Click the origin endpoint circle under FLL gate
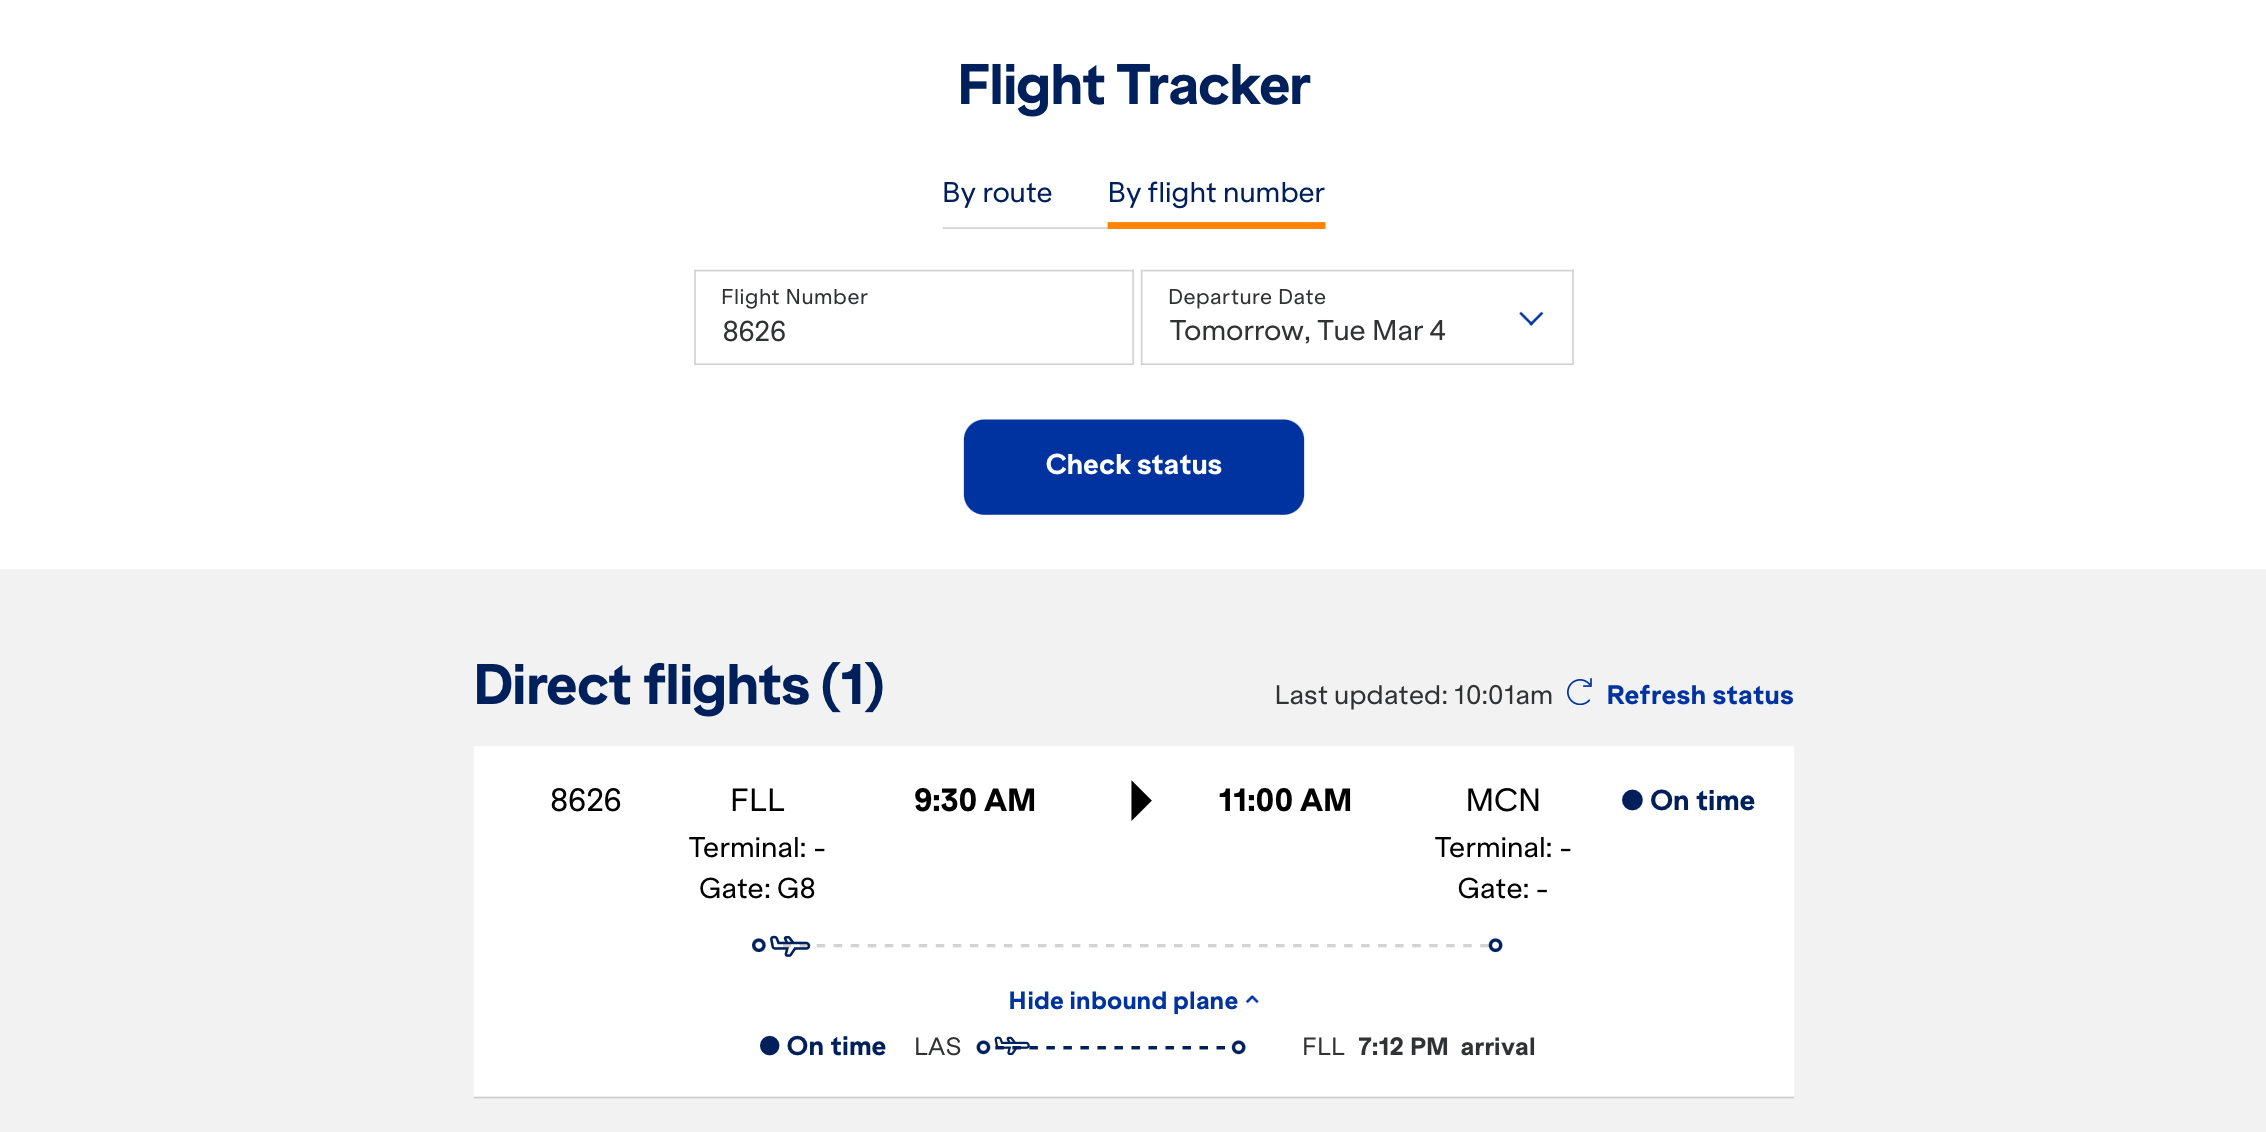The width and height of the screenshot is (2266, 1132). (x=759, y=945)
